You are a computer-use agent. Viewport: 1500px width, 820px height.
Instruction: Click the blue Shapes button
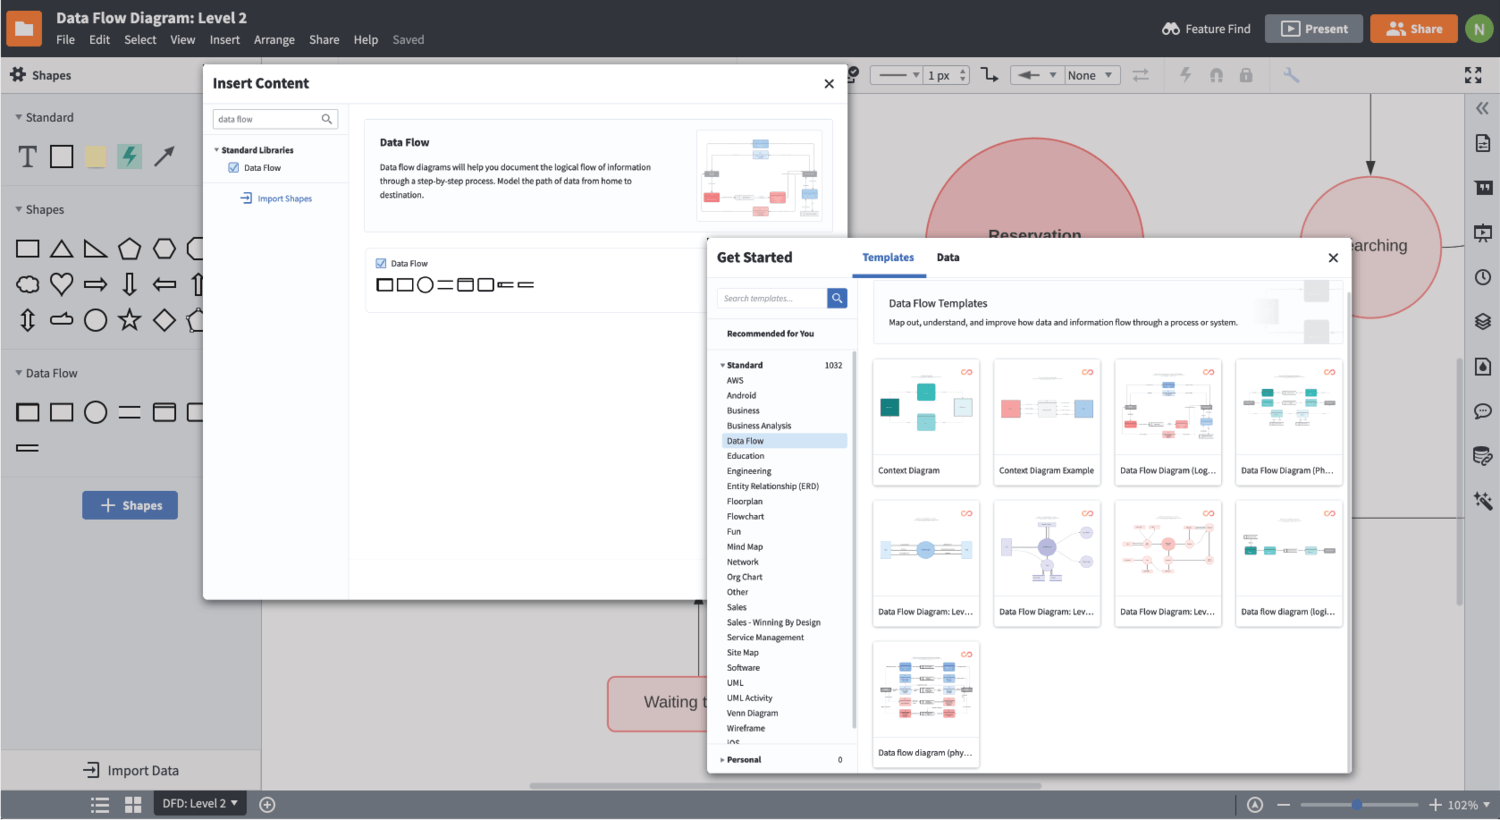(x=130, y=505)
